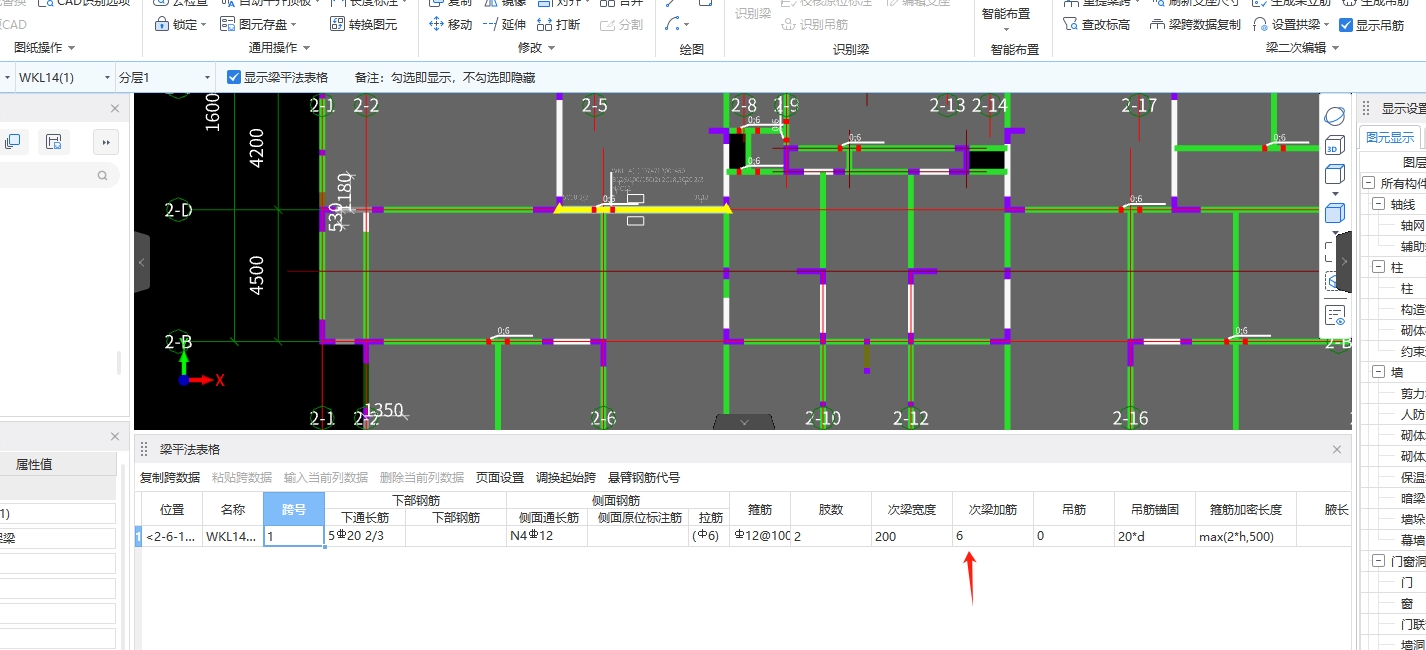Collapse left panel with the side arrow handle

[142, 262]
